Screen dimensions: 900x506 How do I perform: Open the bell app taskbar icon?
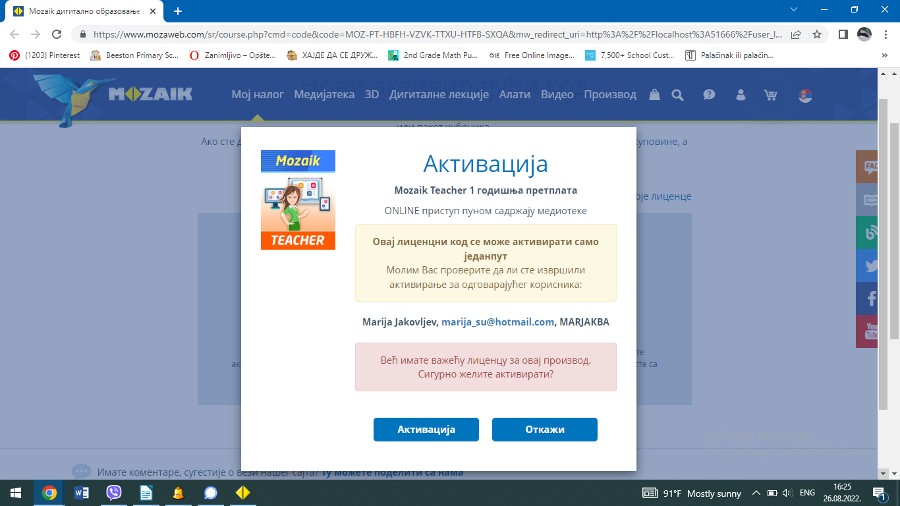point(178,493)
